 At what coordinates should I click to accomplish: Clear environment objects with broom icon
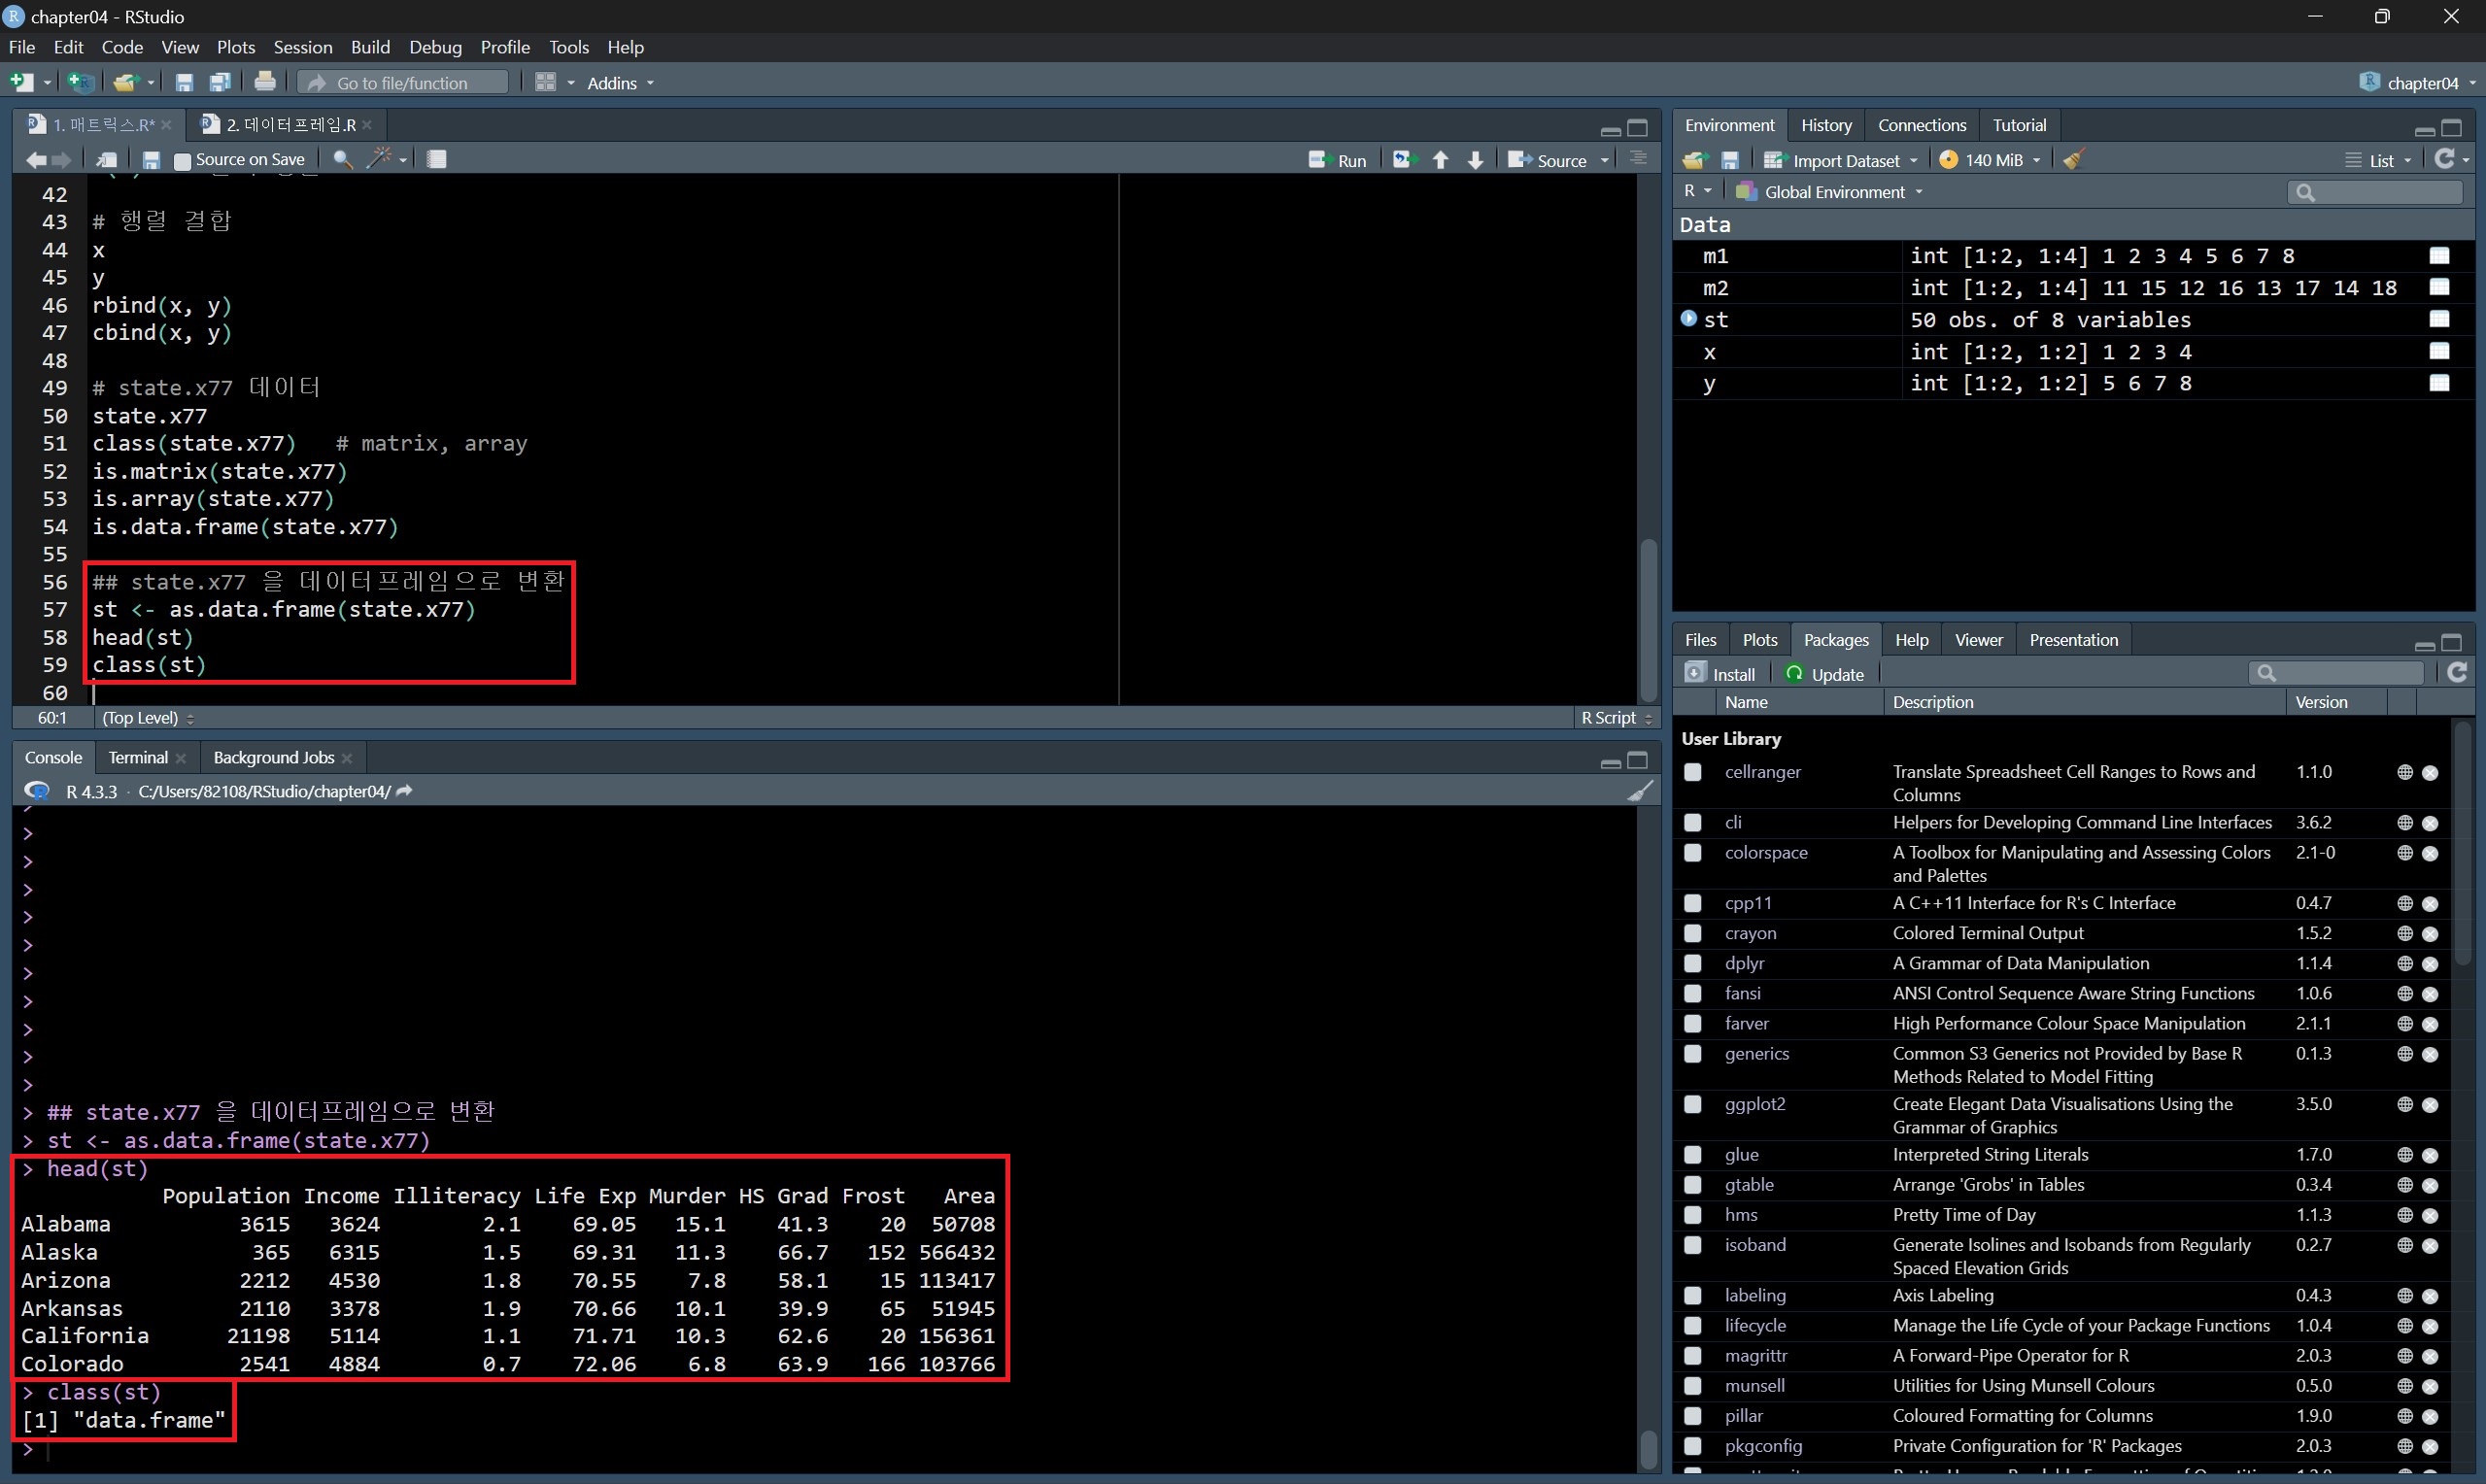[x=2074, y=160]
